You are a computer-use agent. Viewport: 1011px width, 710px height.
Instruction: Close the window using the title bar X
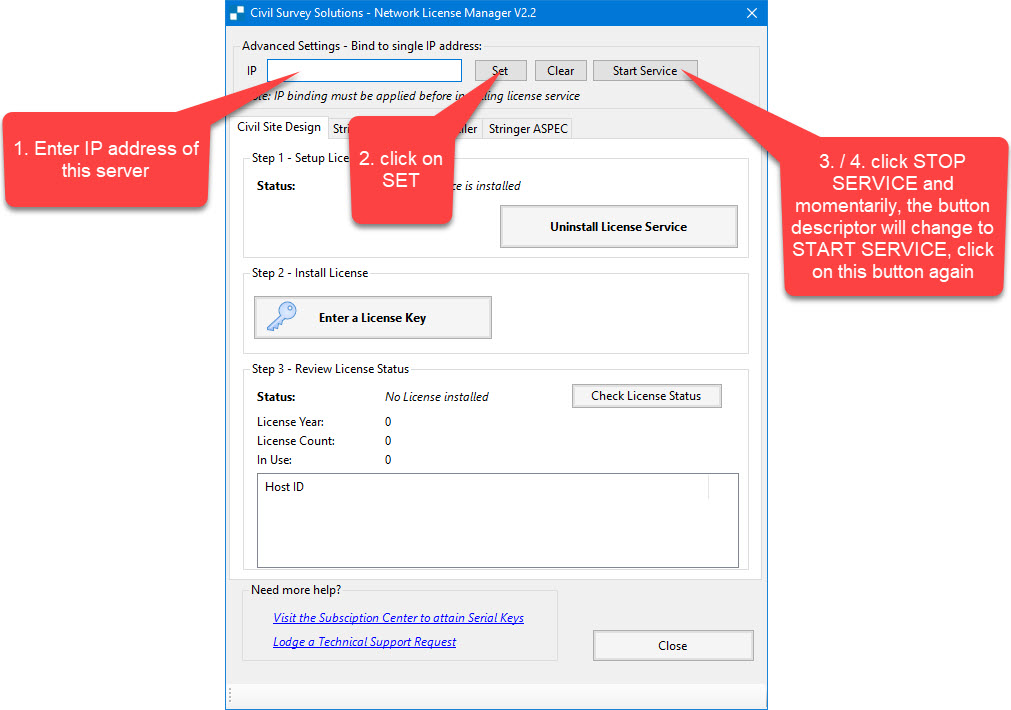coord(751,13)
